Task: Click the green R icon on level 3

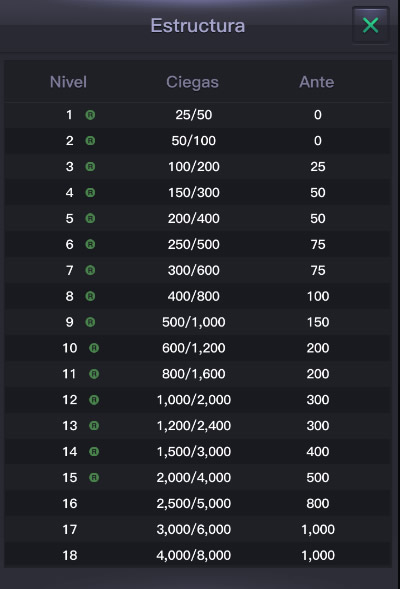Action: pos(90,166)
